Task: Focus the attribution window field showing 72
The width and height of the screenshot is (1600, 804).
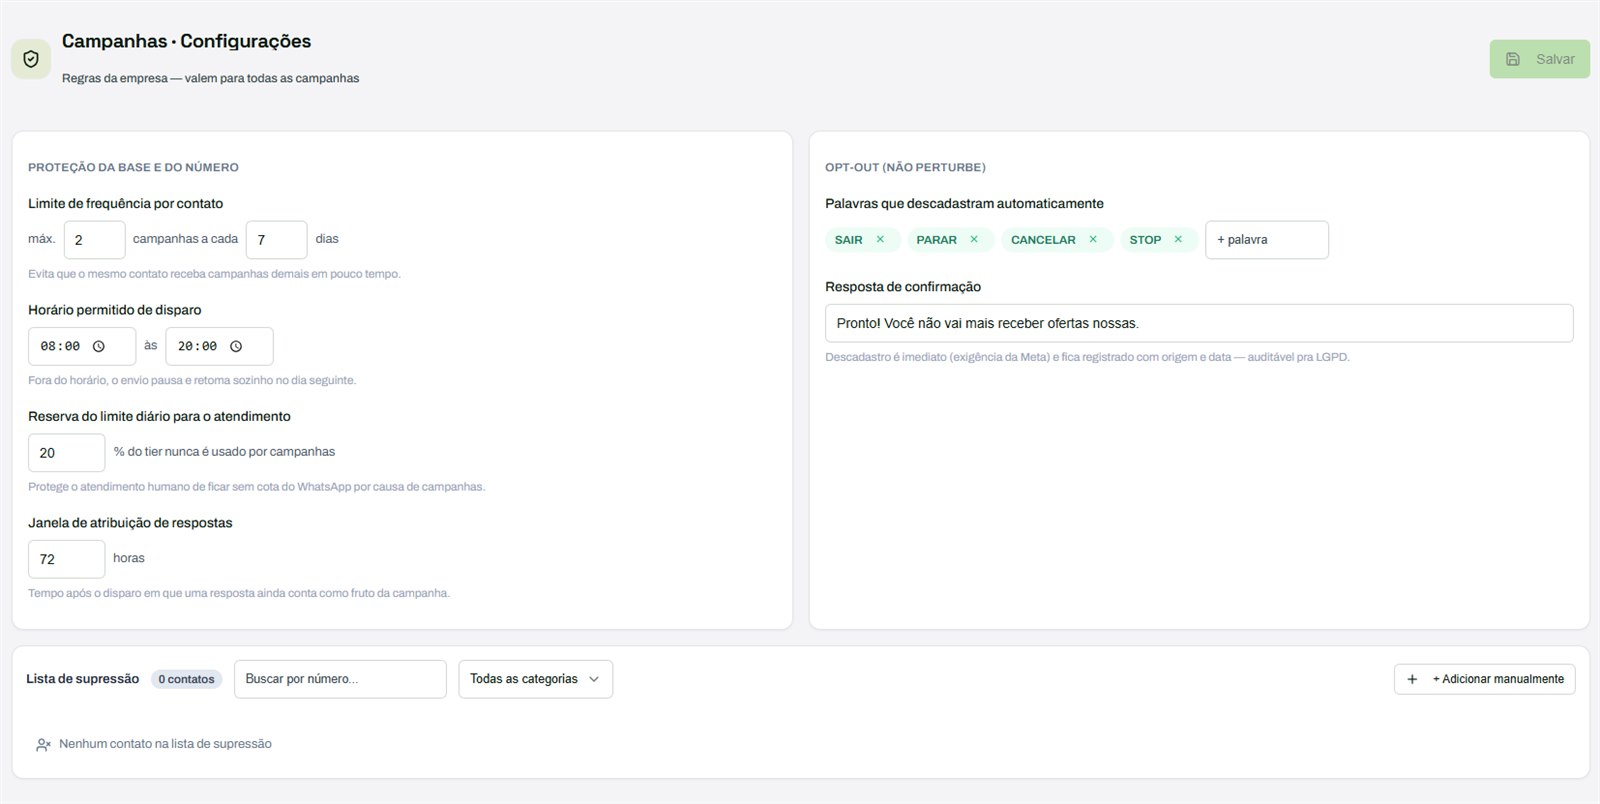Action: click(66, 559)
